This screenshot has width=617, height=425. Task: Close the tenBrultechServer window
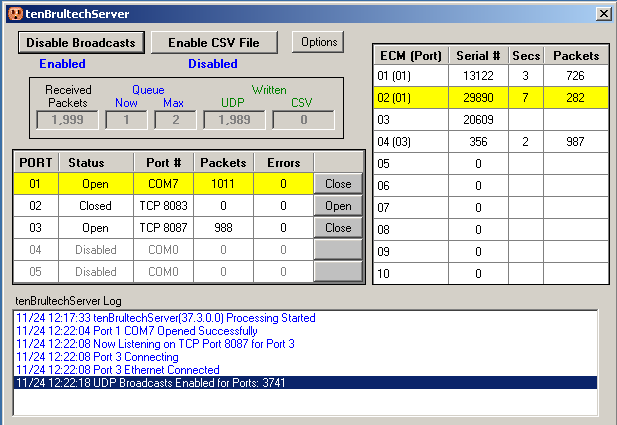tap(603, 14)
